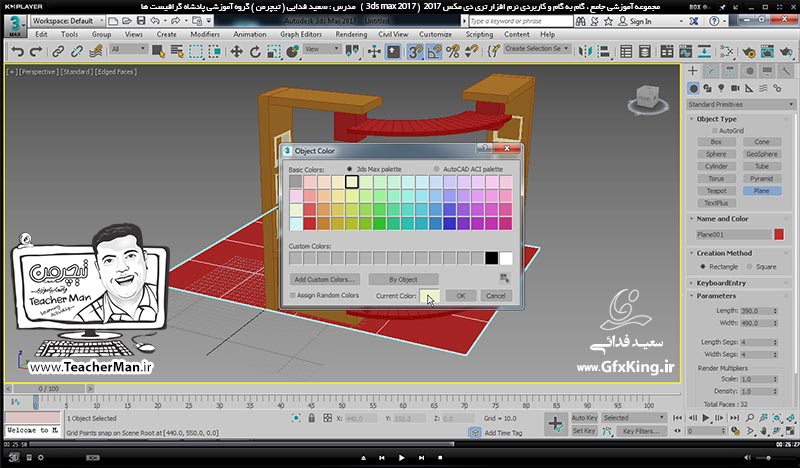Open the selection filter All dropdown
The width and height of the screenshot is (800, 468).
tap(129, 49)
